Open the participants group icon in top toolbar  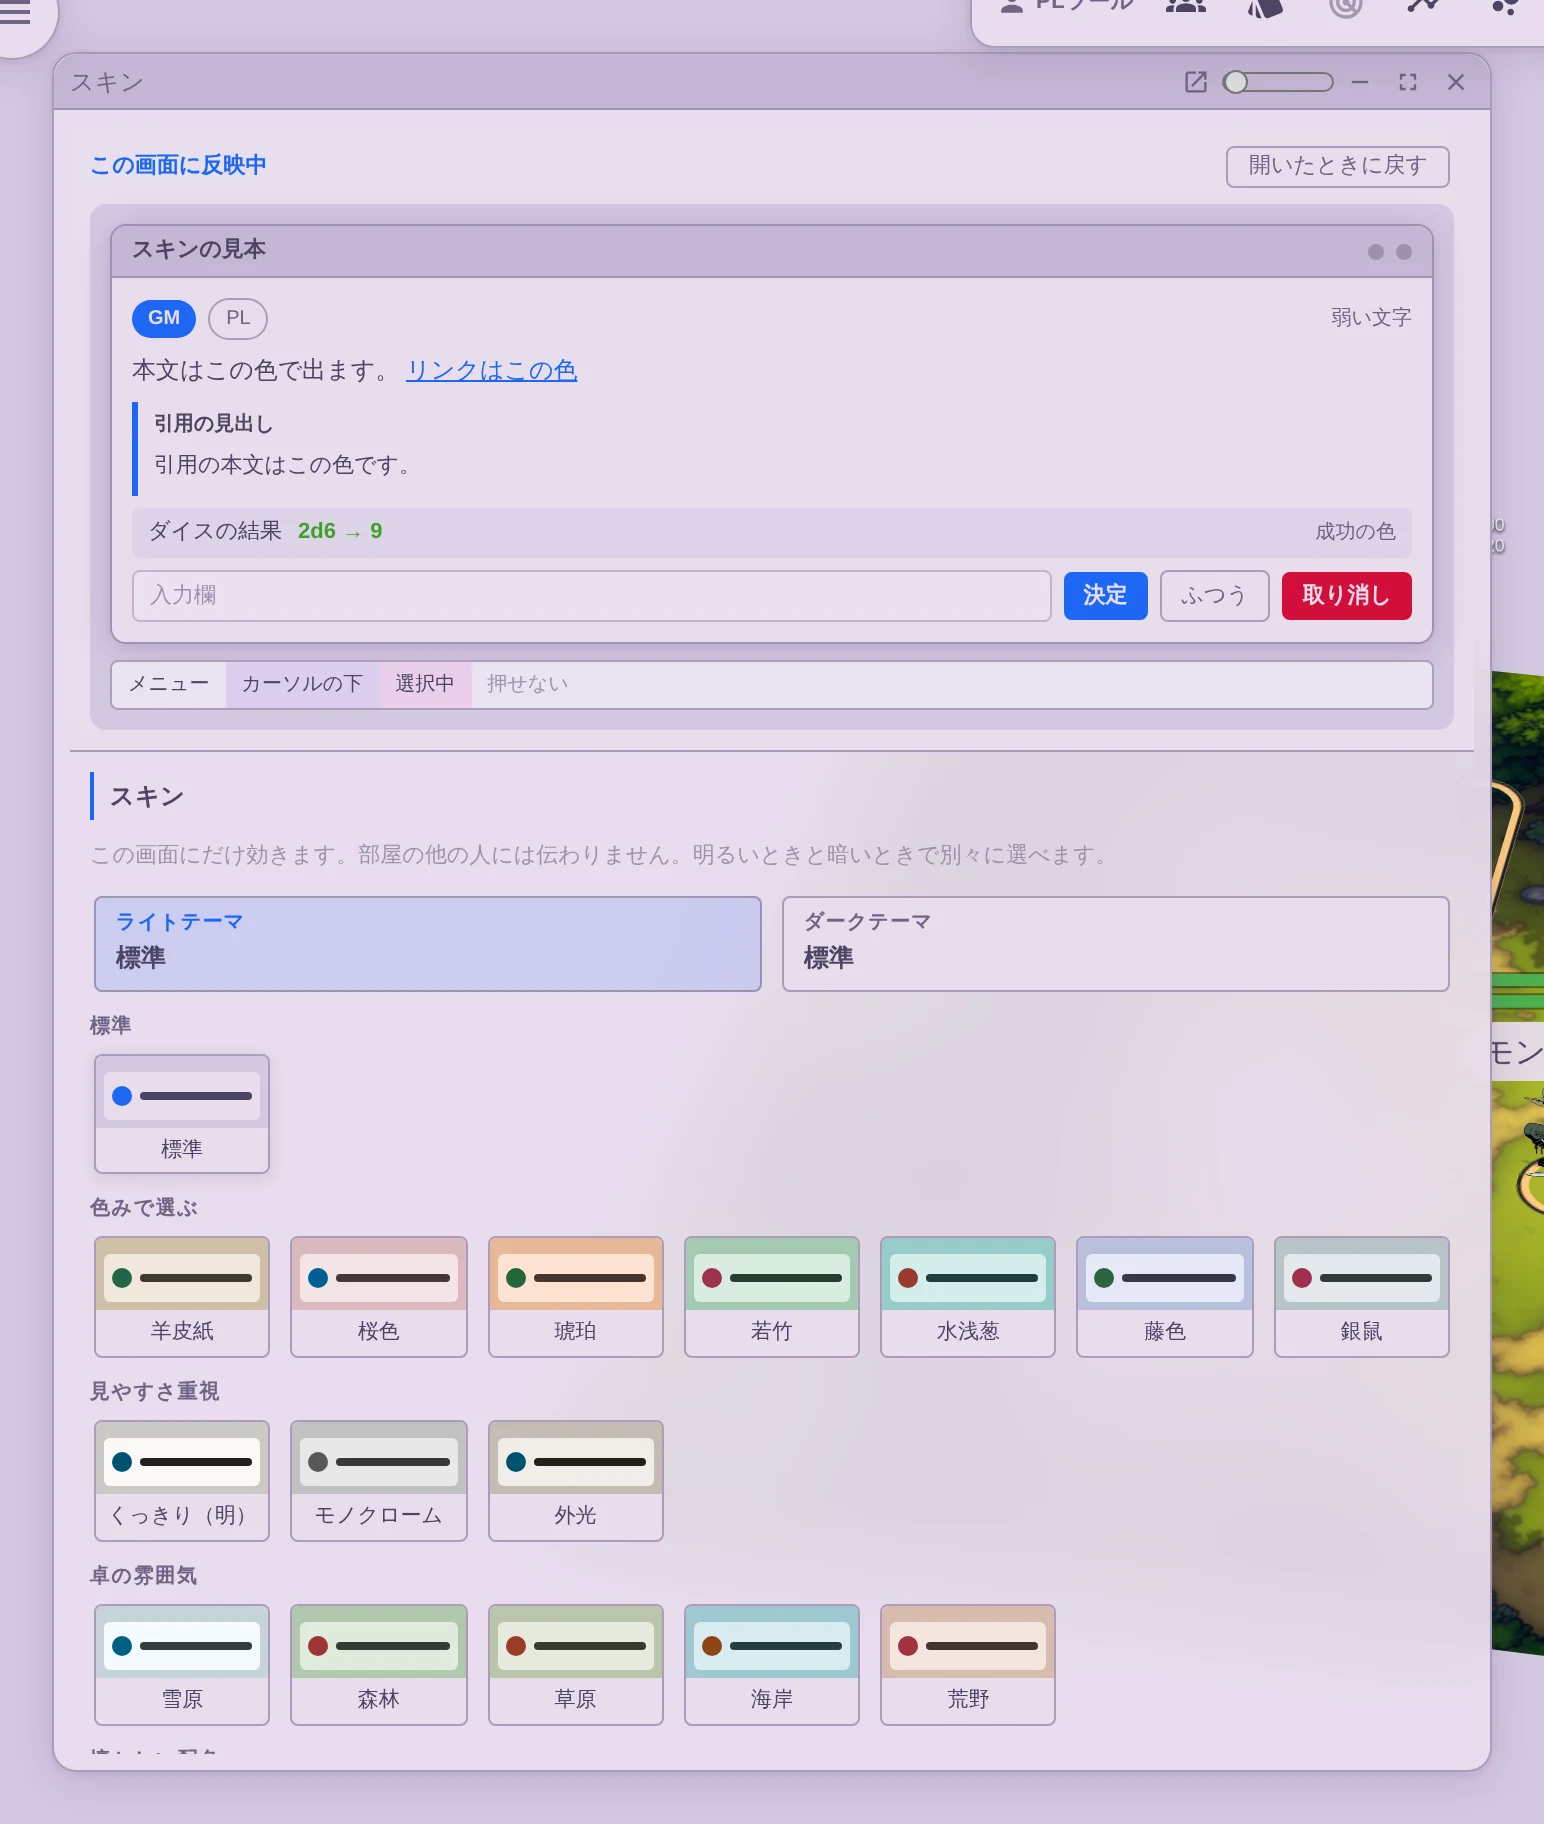tap(1185, 6)
